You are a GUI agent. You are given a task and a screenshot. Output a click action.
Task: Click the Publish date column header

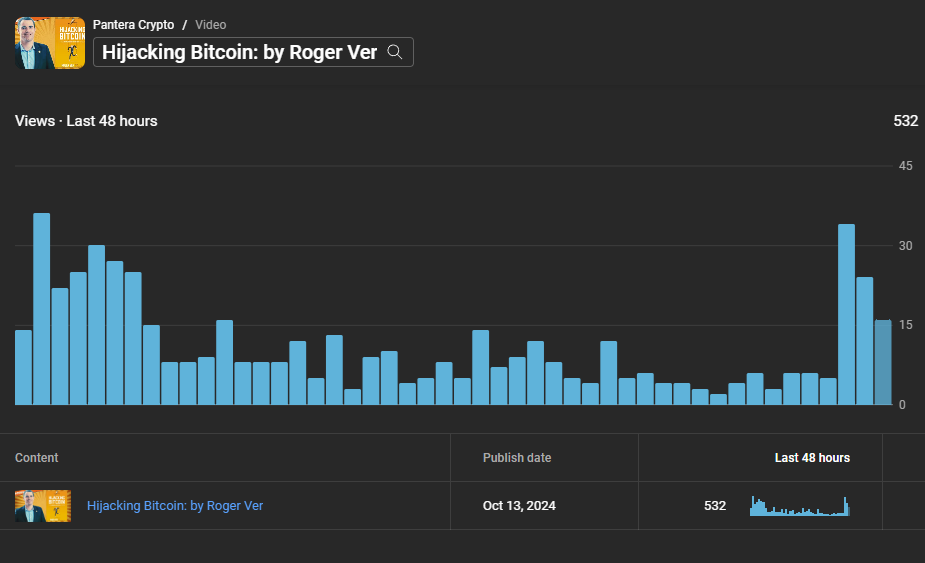pos(517,458)
